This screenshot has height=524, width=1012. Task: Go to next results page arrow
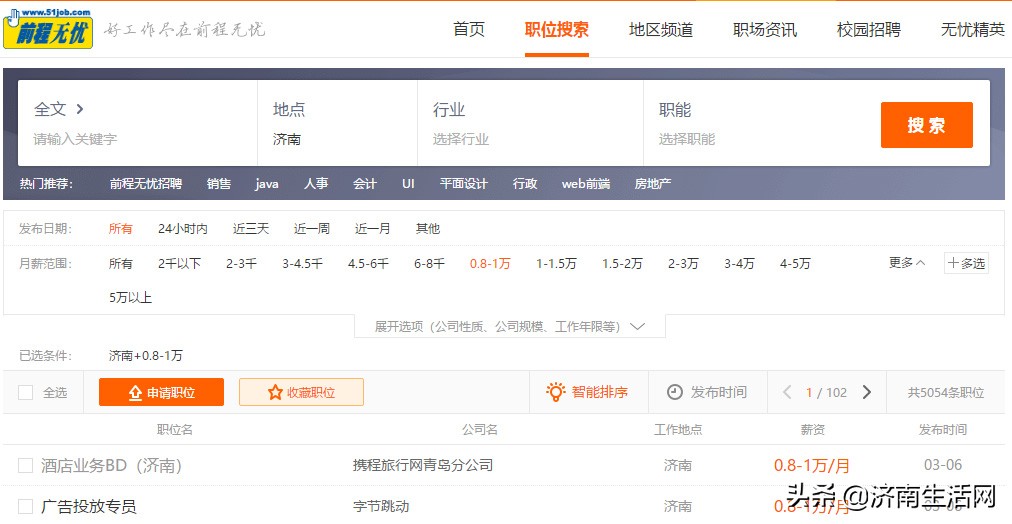[x=867, y=392]
